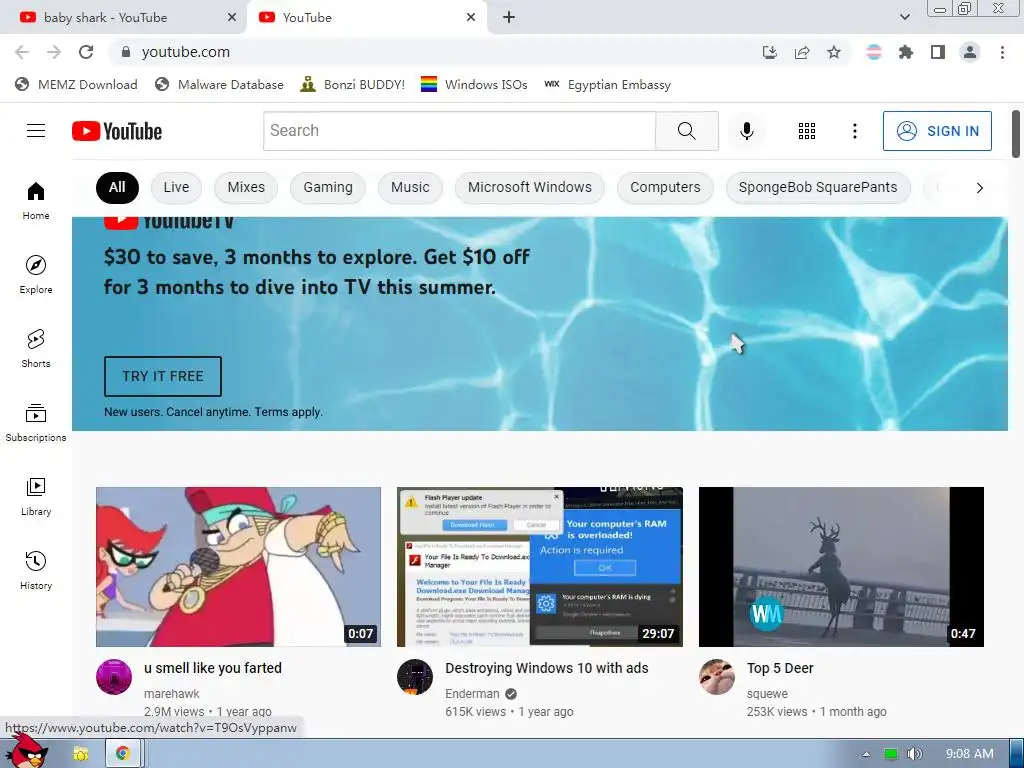The width and height of the screenshot is (1024, 768).
Task: Open Windows ISOs bookmark
Action: click(x=474, y=84)
